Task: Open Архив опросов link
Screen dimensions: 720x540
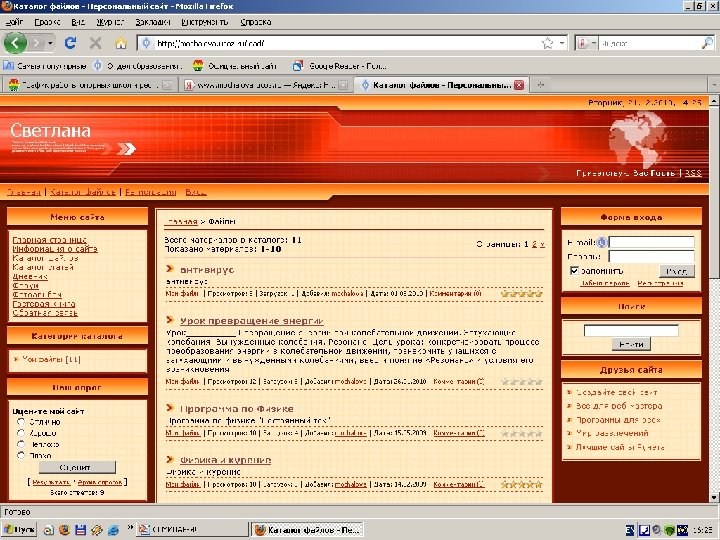Action: (100, 483)
